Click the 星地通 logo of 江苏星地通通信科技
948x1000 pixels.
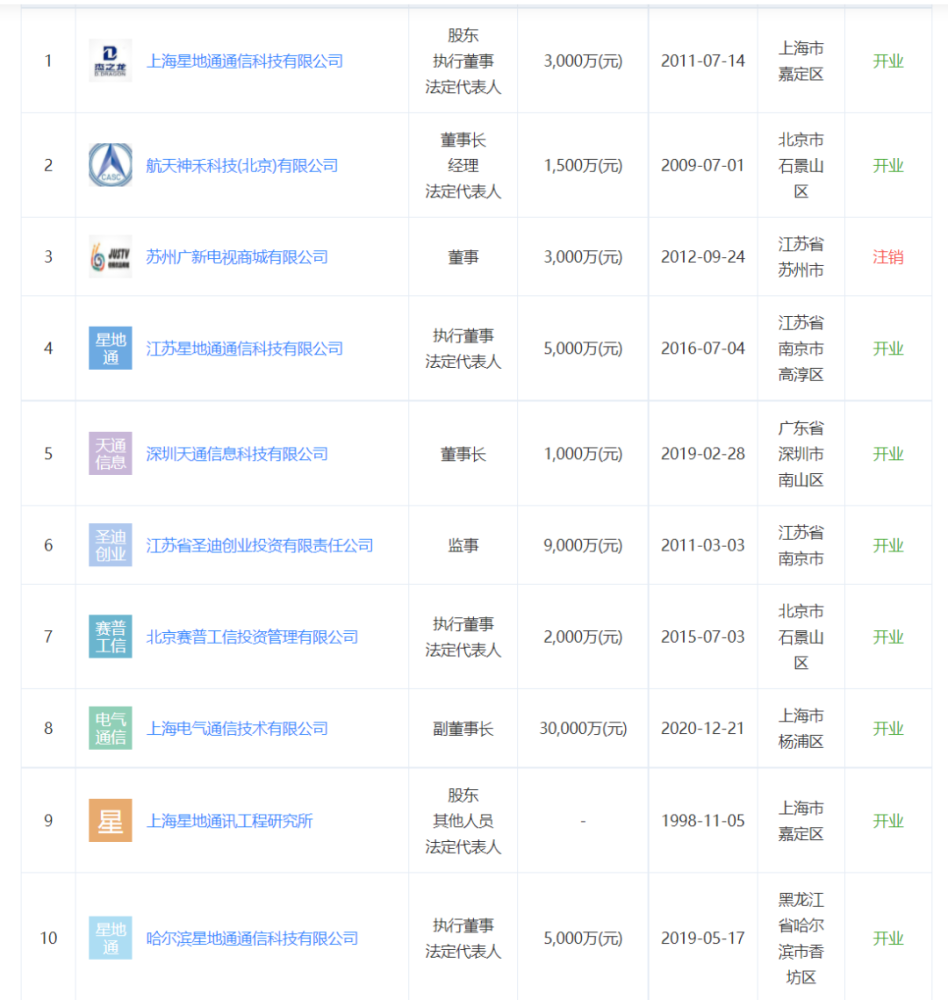point(110,348)
